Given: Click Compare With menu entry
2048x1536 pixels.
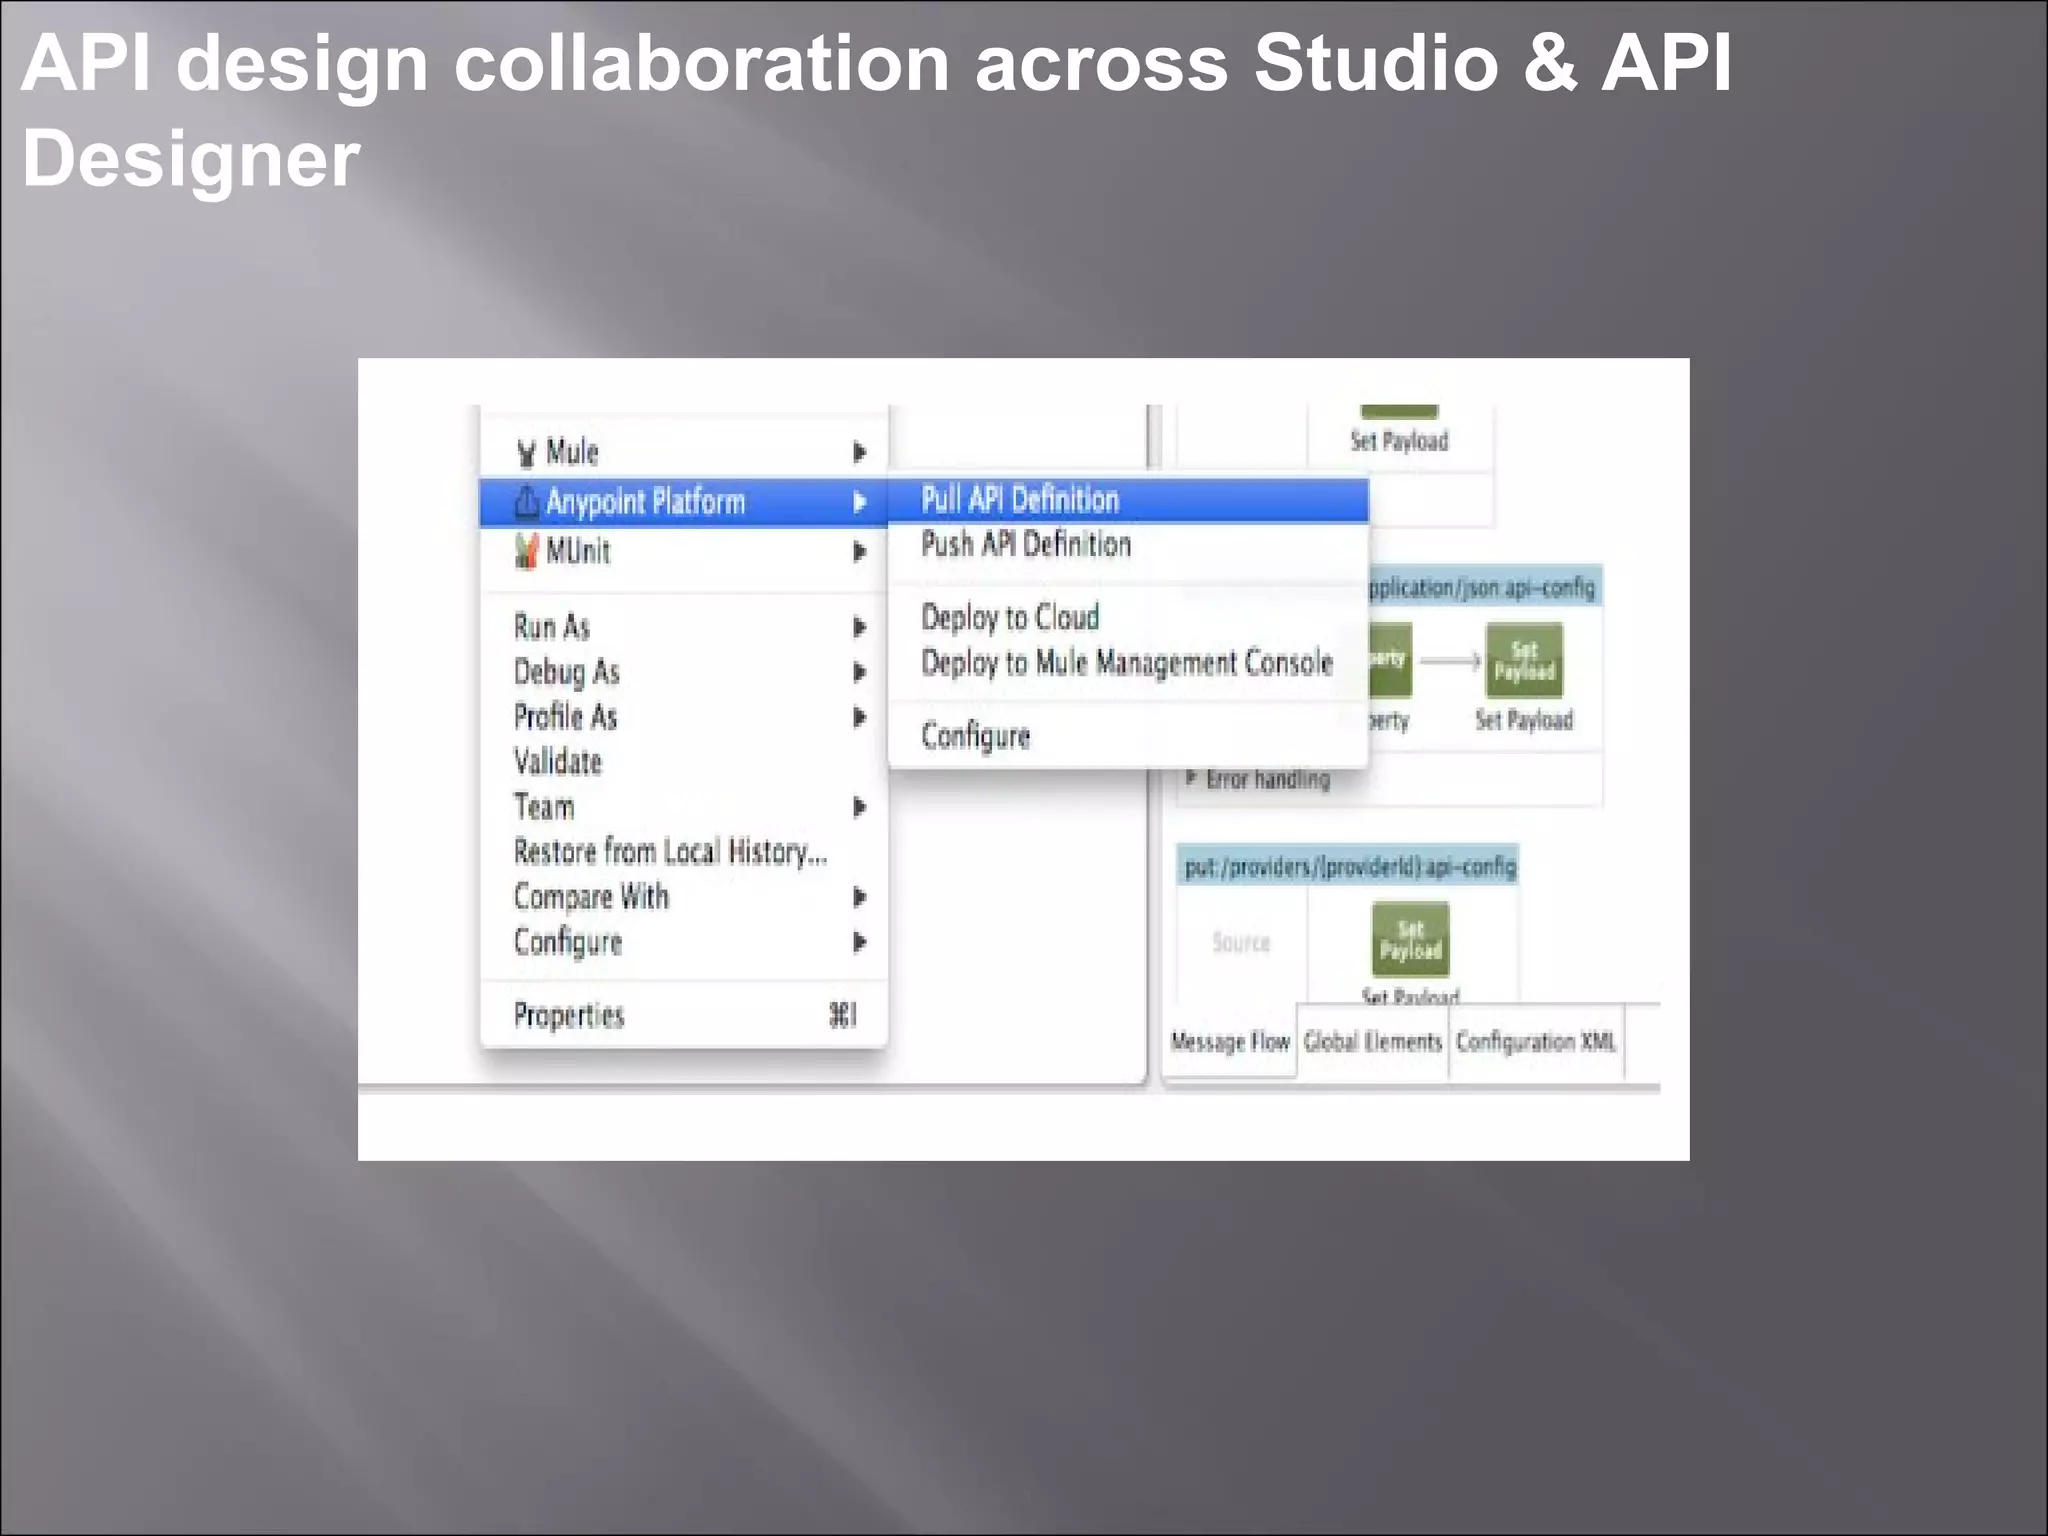Looking at the screenshot, I should click(x=684, y=897).
